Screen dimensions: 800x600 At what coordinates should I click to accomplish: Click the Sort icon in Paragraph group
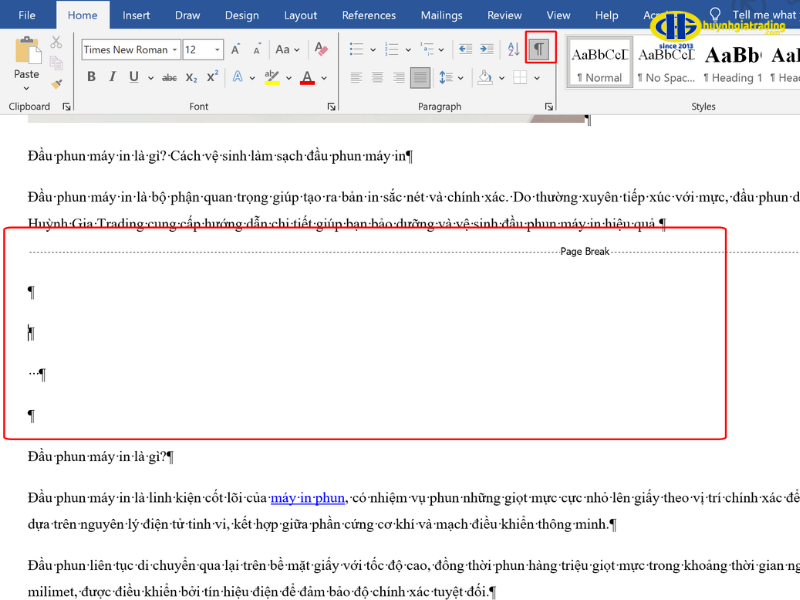[512, 48]
